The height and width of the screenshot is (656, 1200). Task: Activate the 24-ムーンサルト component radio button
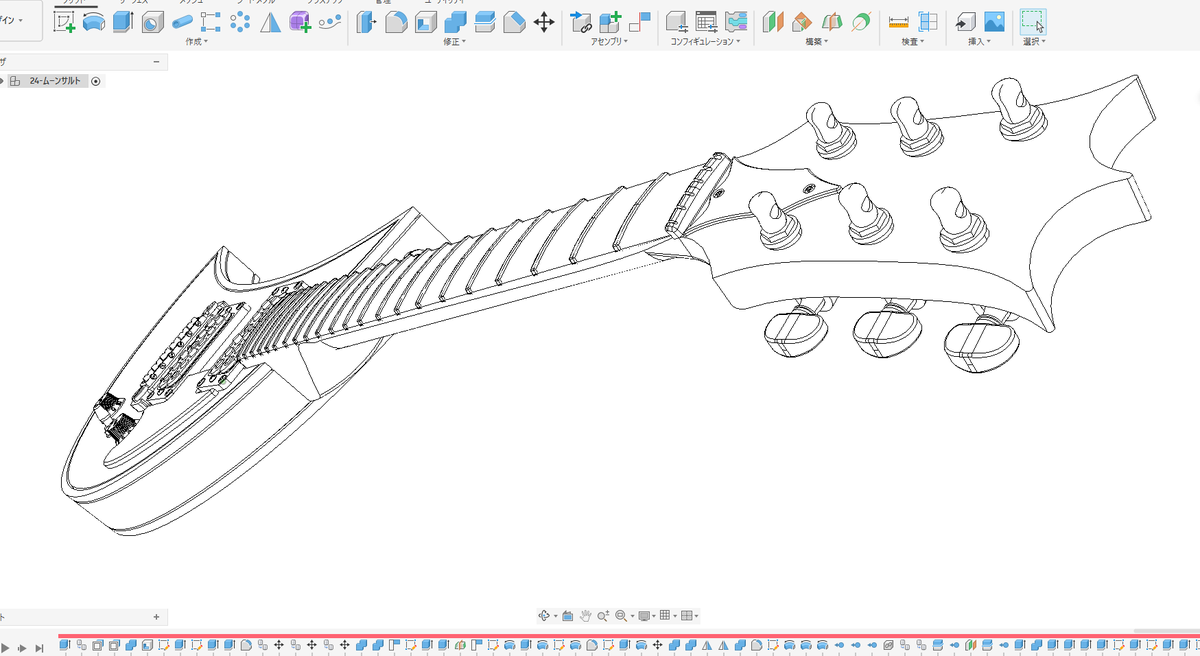(96, 82)
